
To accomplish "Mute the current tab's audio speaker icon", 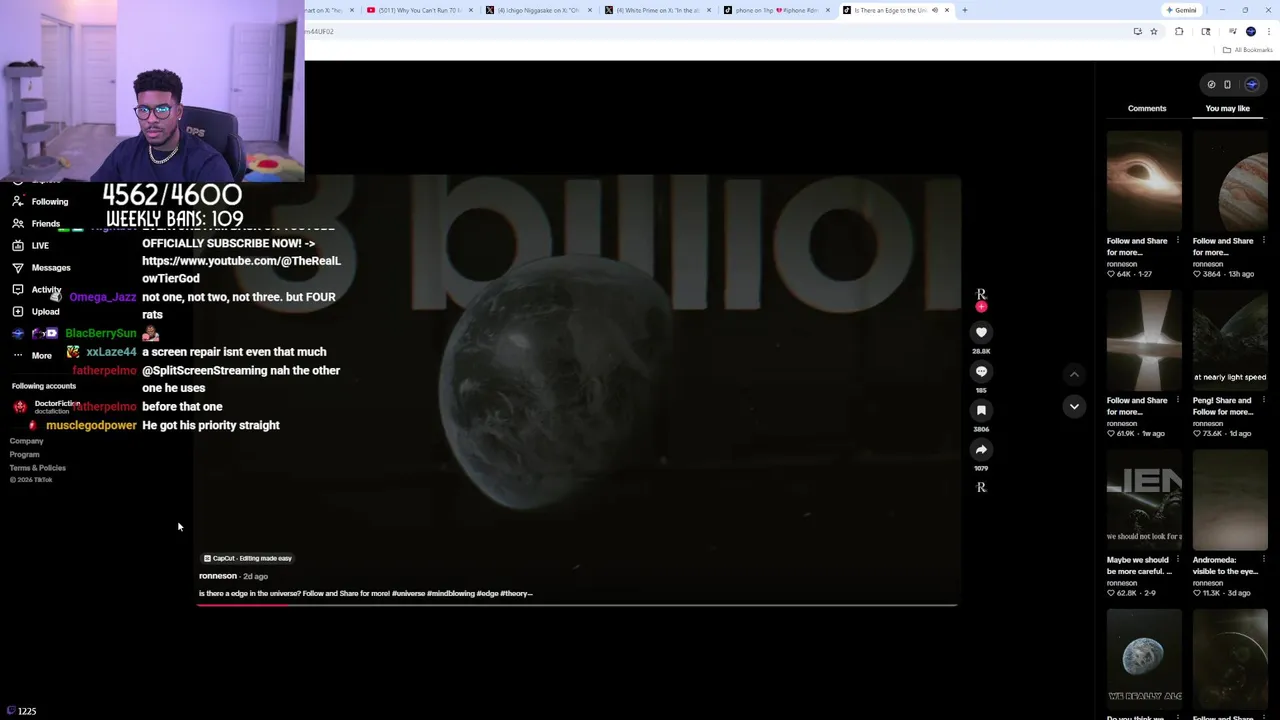I will pos(935,10).
